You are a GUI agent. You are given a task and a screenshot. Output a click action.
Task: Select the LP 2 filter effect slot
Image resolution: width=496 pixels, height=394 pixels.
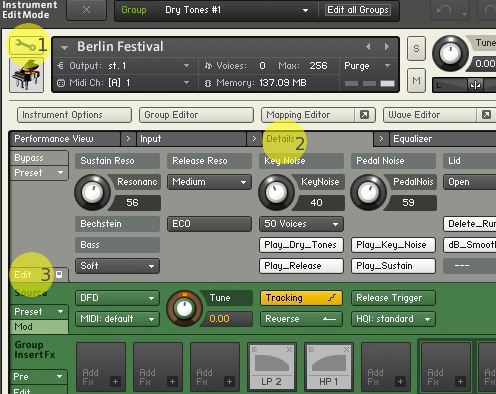point(272,367)
